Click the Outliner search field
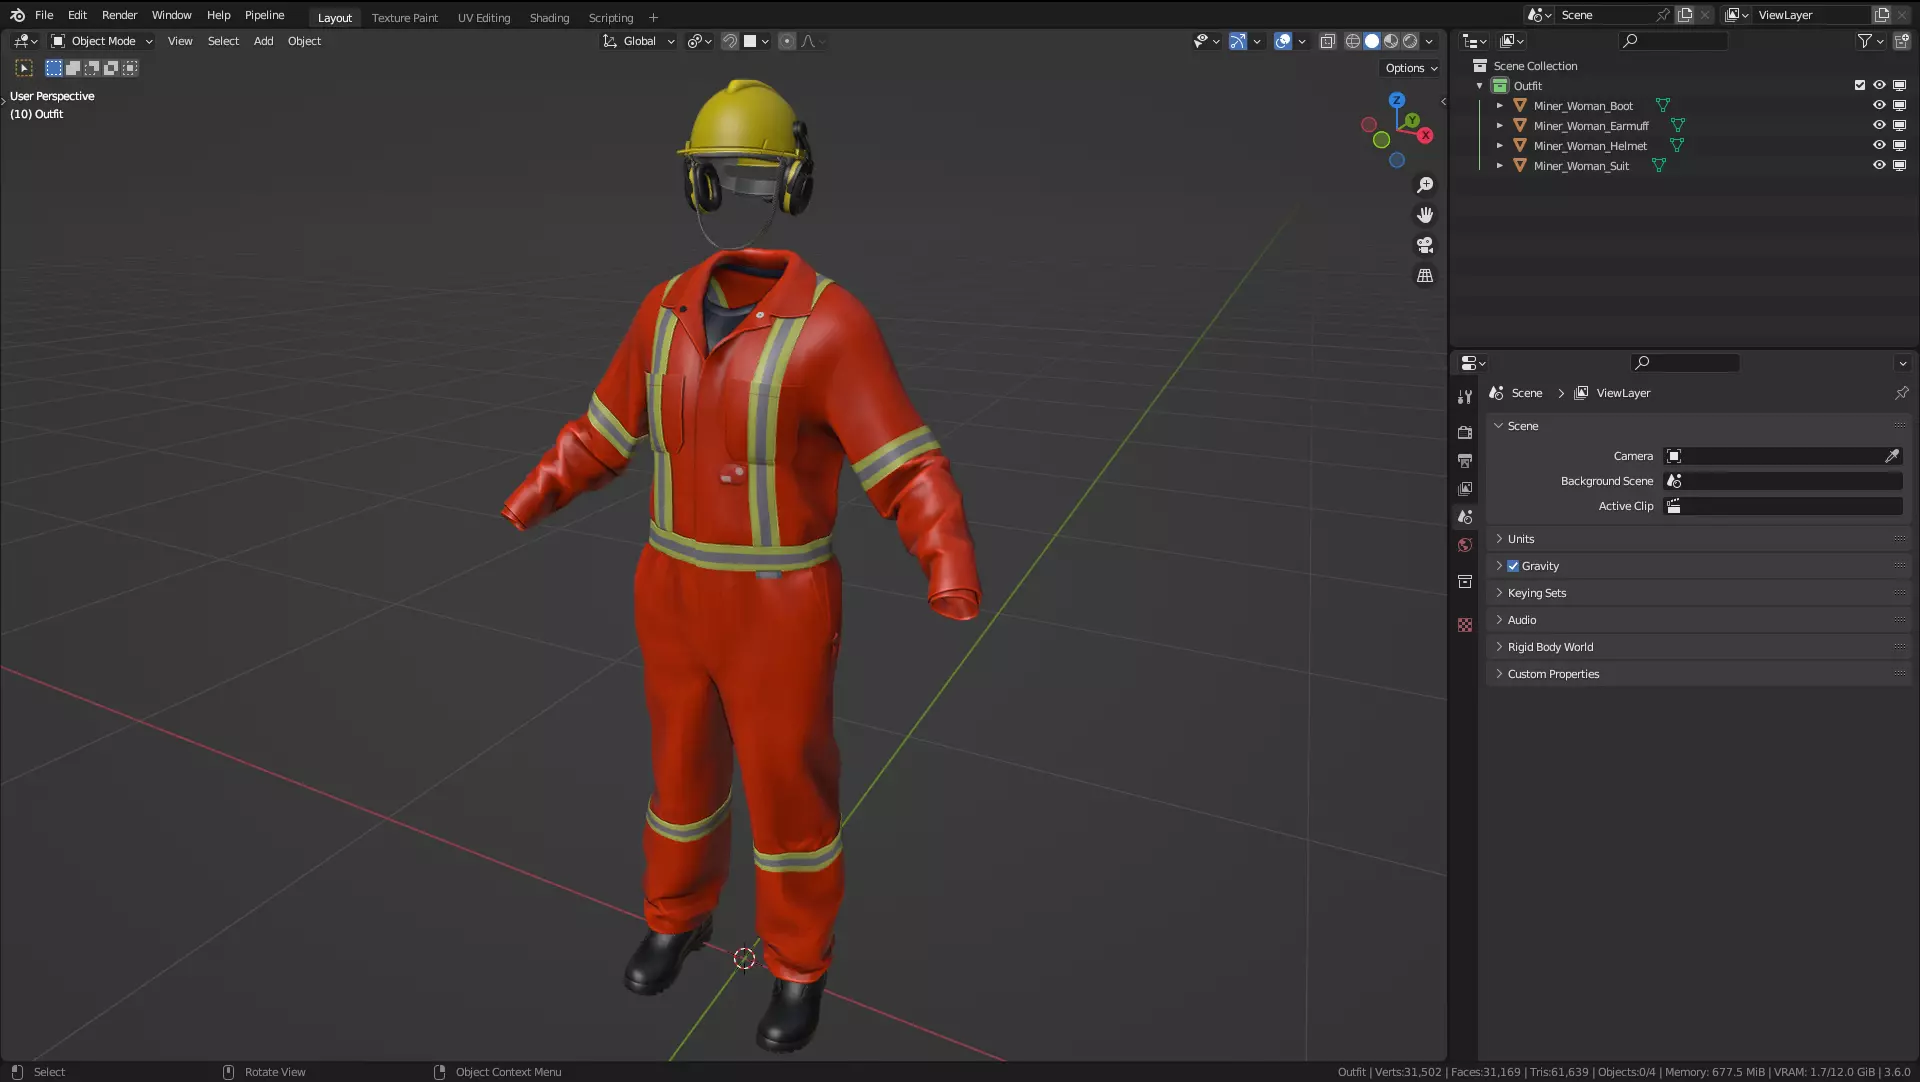Viewport: 1920px width, 1082px height. 1673,41
